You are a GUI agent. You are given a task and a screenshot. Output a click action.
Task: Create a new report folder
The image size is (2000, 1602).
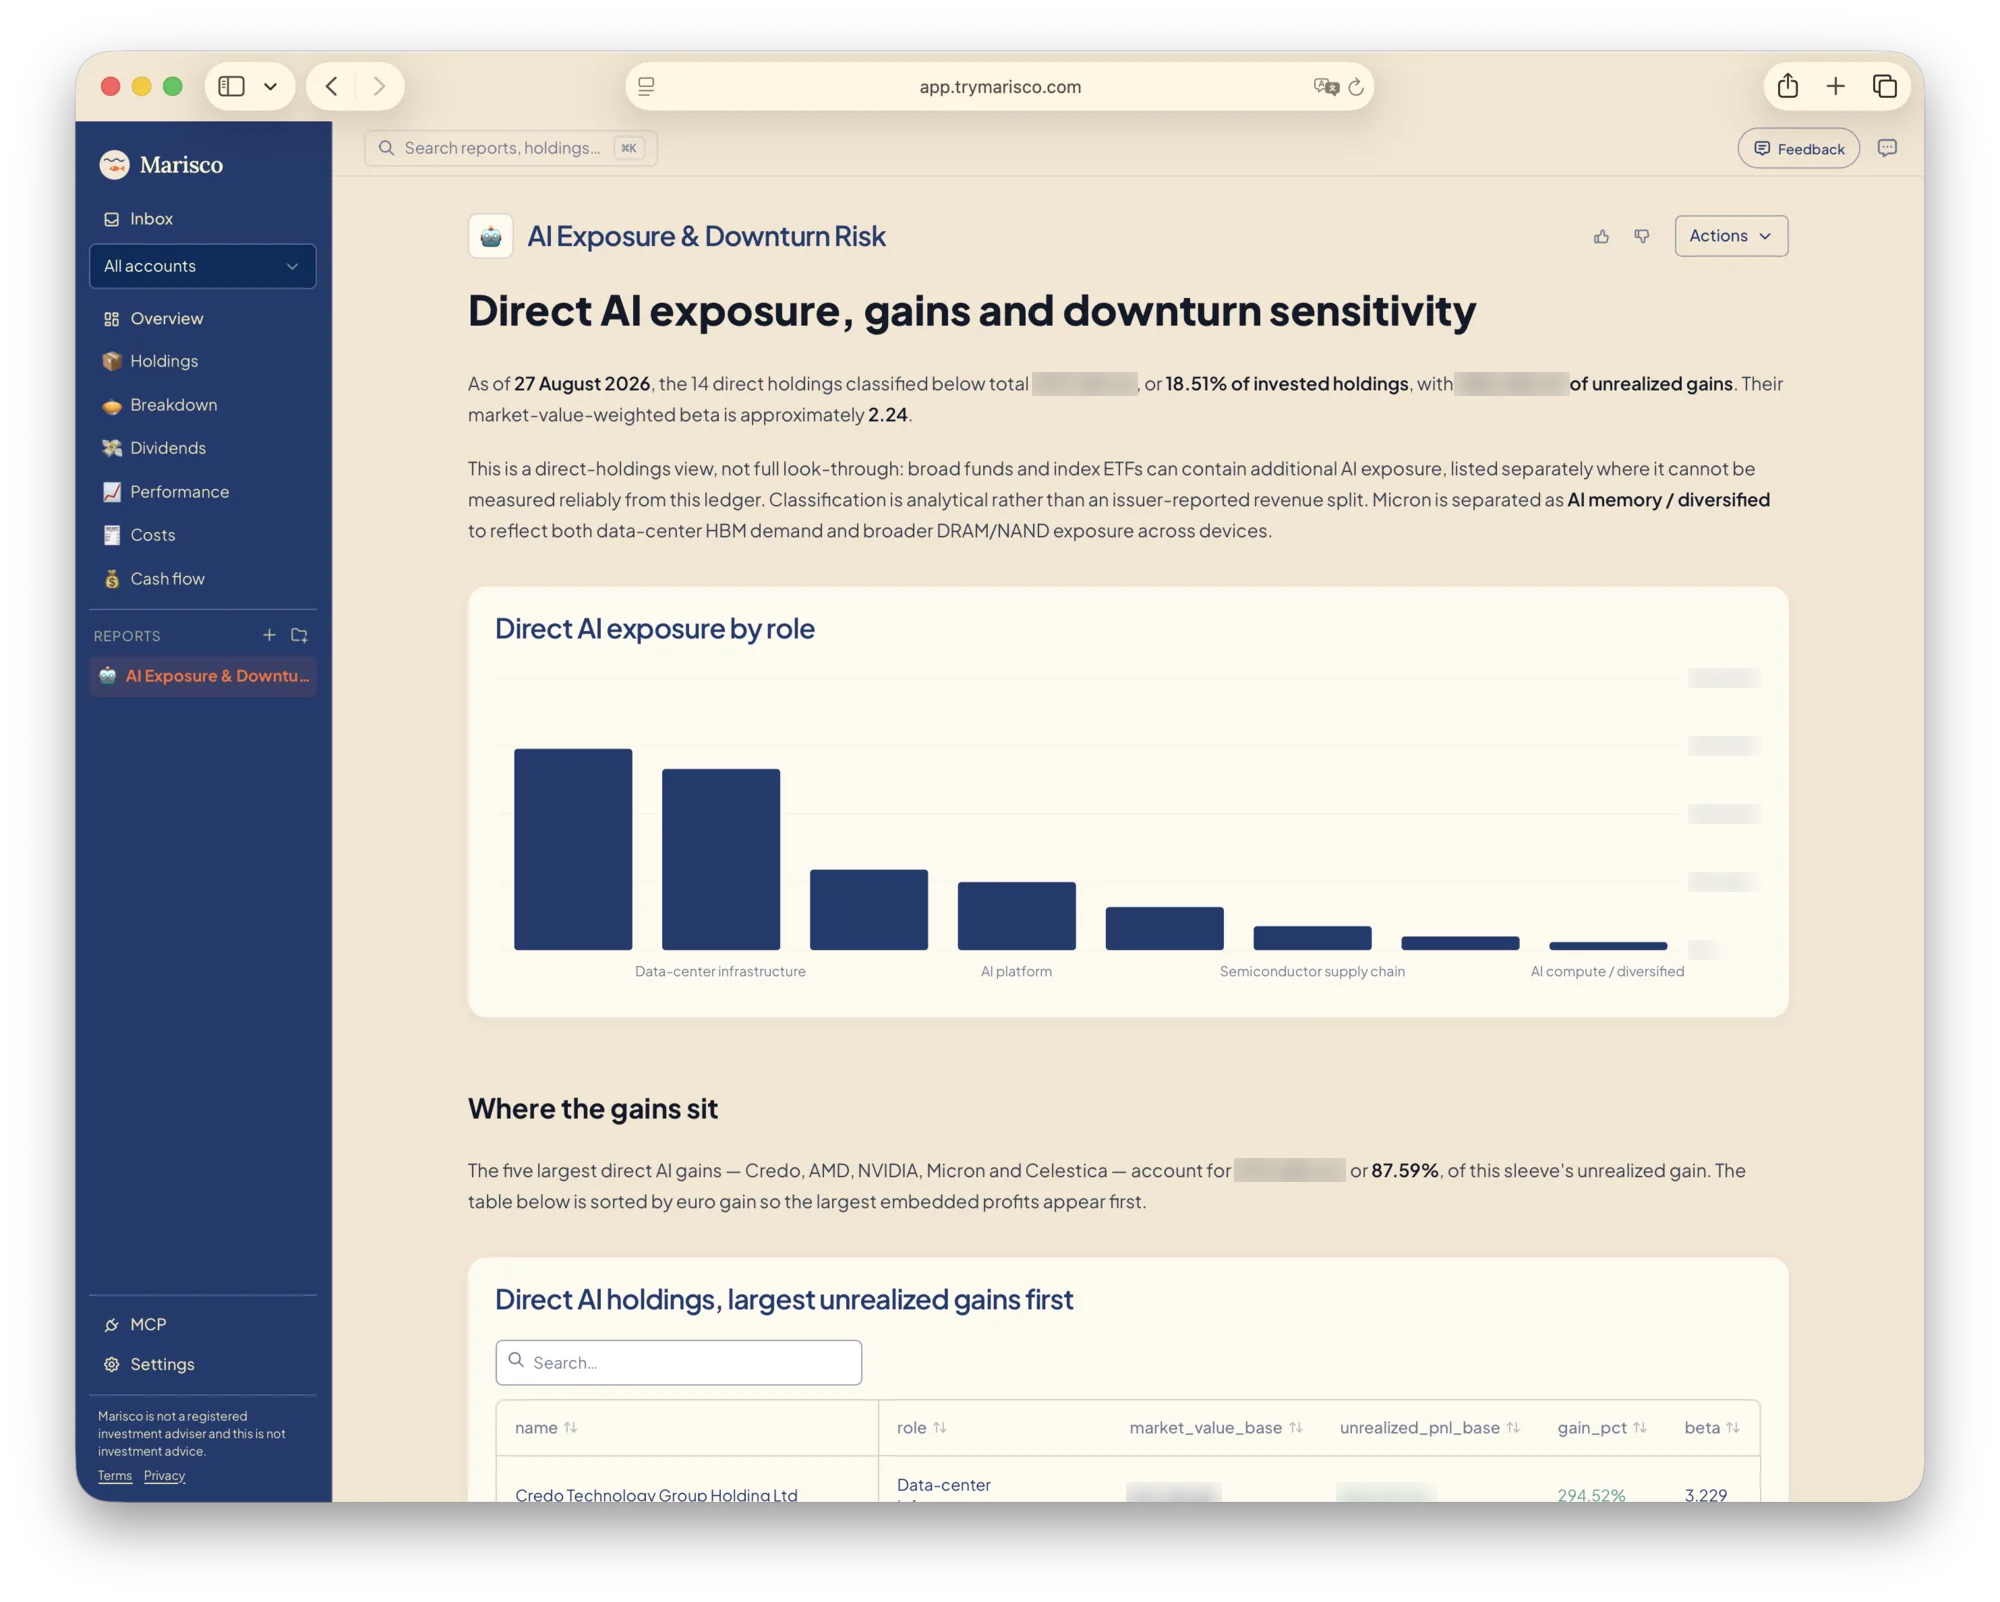(299, 636)
